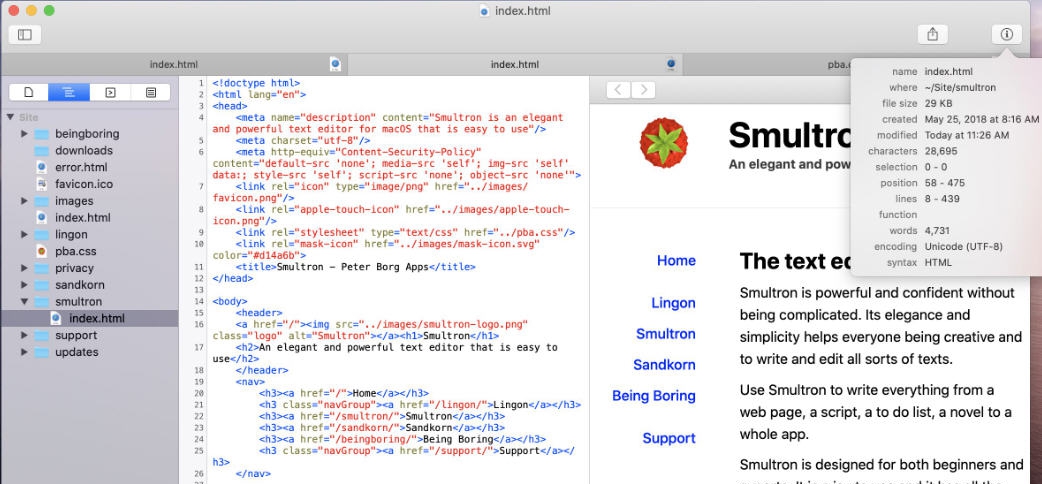This screenshot has height=484, width=1042.
Task: Place cursor on the <nav> line in editor
Action: click(x=251, y=382)
